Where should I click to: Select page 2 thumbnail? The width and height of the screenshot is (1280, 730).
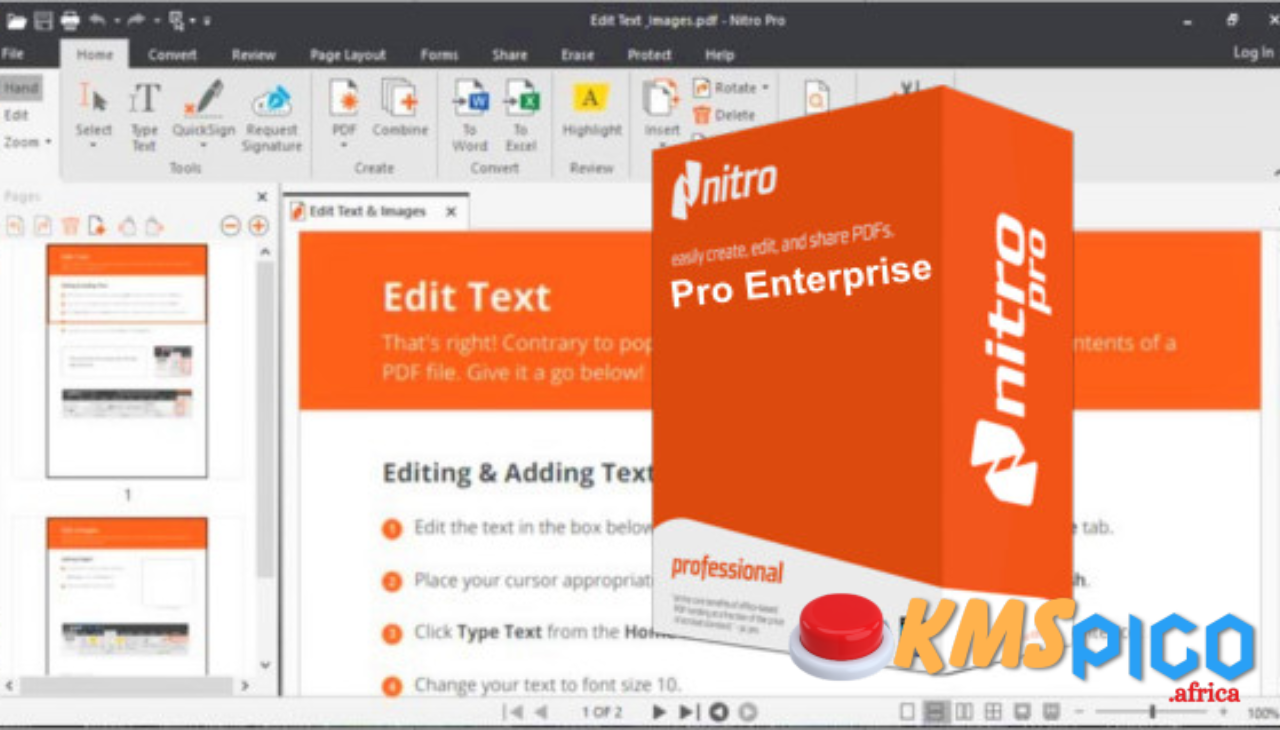click(x=127, y=596)
